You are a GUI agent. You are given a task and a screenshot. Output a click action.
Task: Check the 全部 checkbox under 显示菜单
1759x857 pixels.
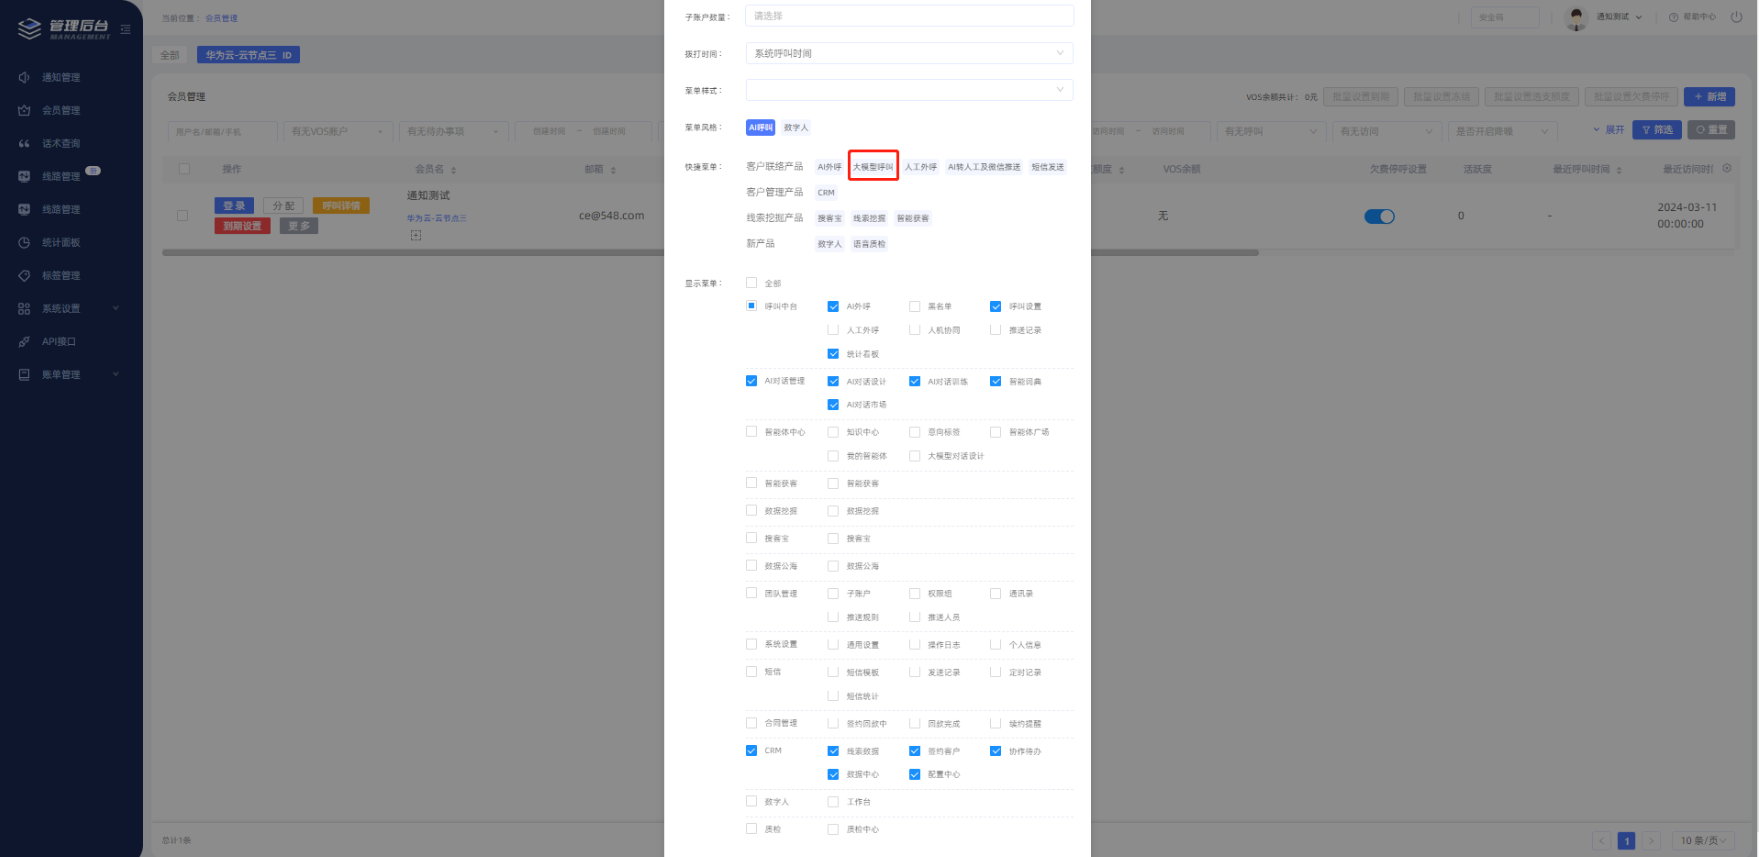click(751, 283)
